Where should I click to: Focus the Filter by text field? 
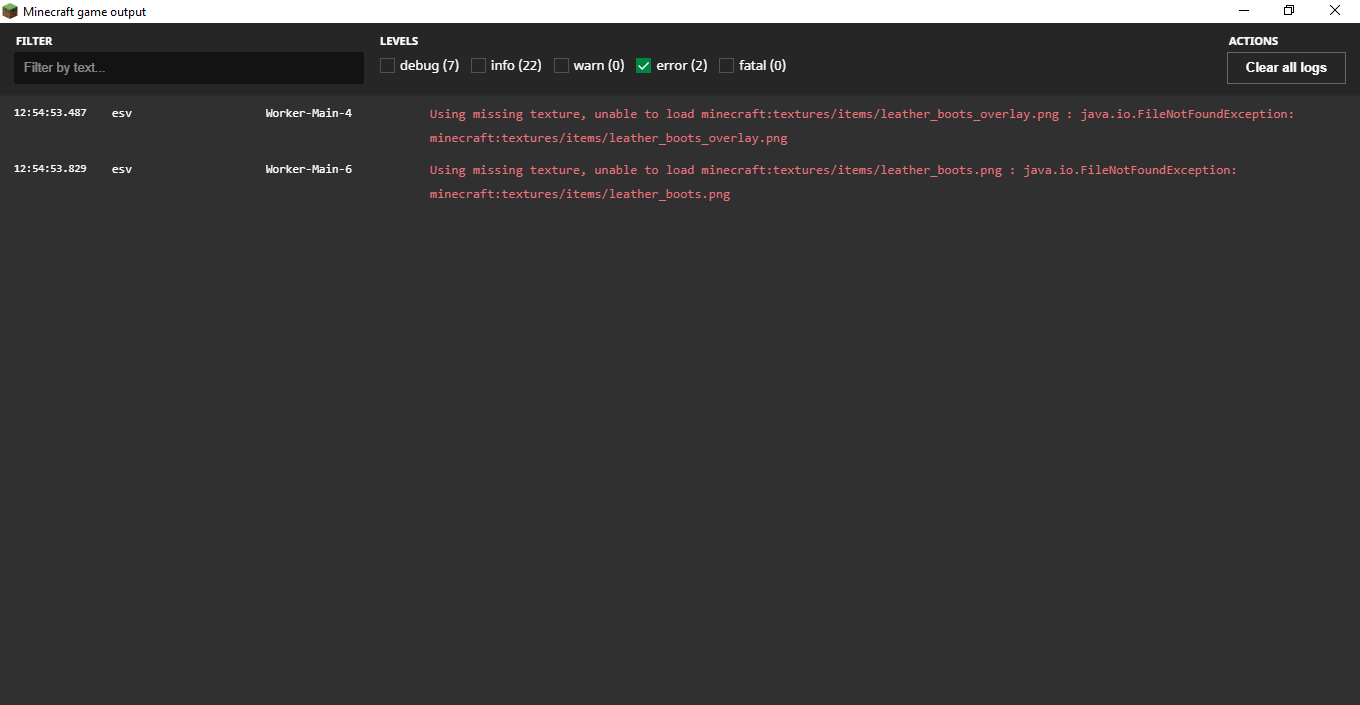(188, 68)
